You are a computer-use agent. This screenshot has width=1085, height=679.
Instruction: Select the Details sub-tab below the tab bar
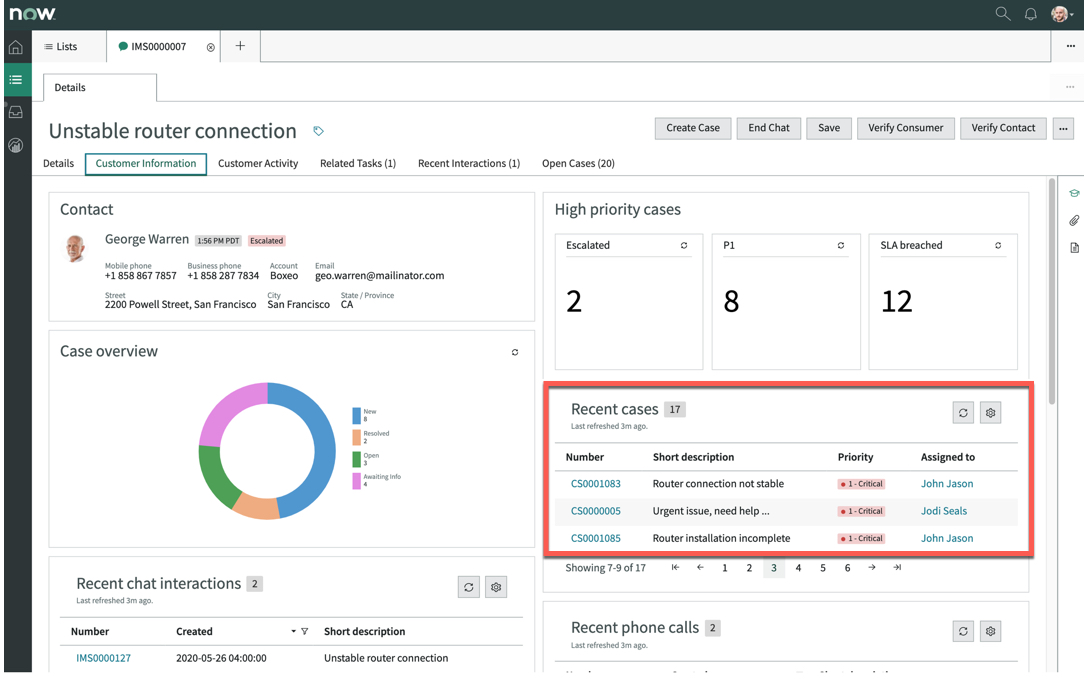(100, 87)
